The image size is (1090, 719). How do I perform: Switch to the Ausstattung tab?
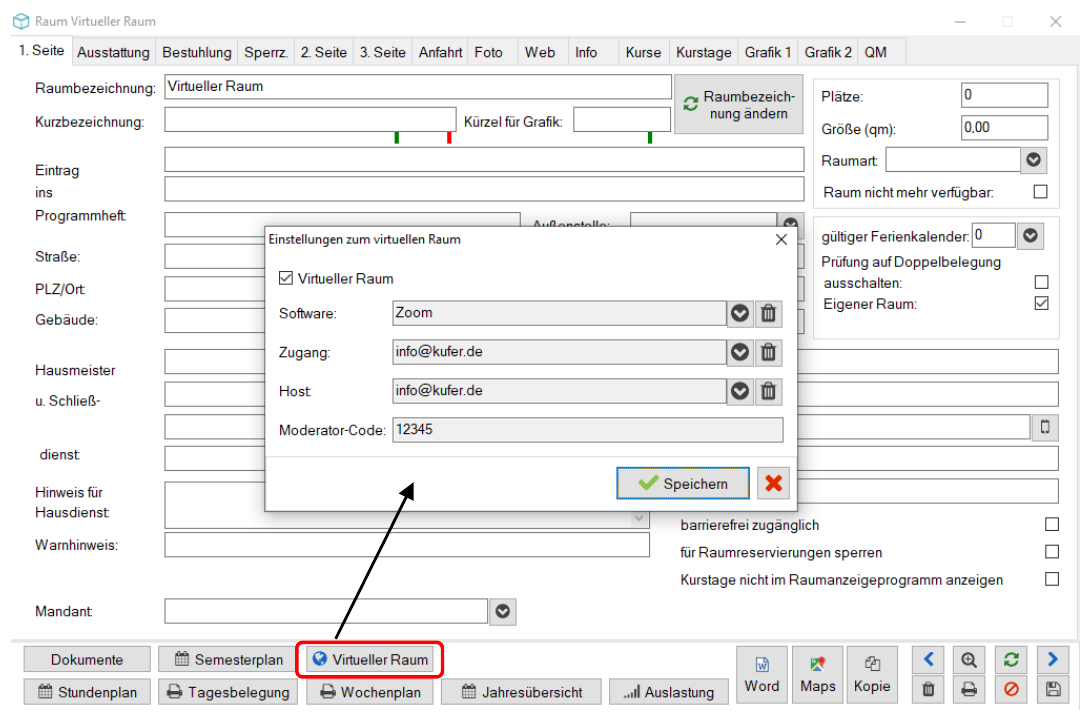point(113,52)
